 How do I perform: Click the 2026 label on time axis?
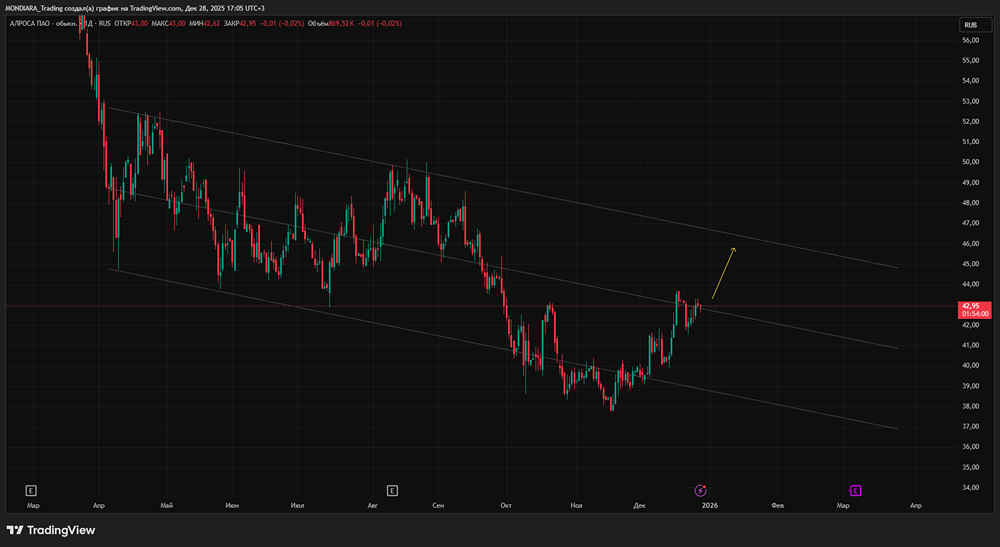709,506
